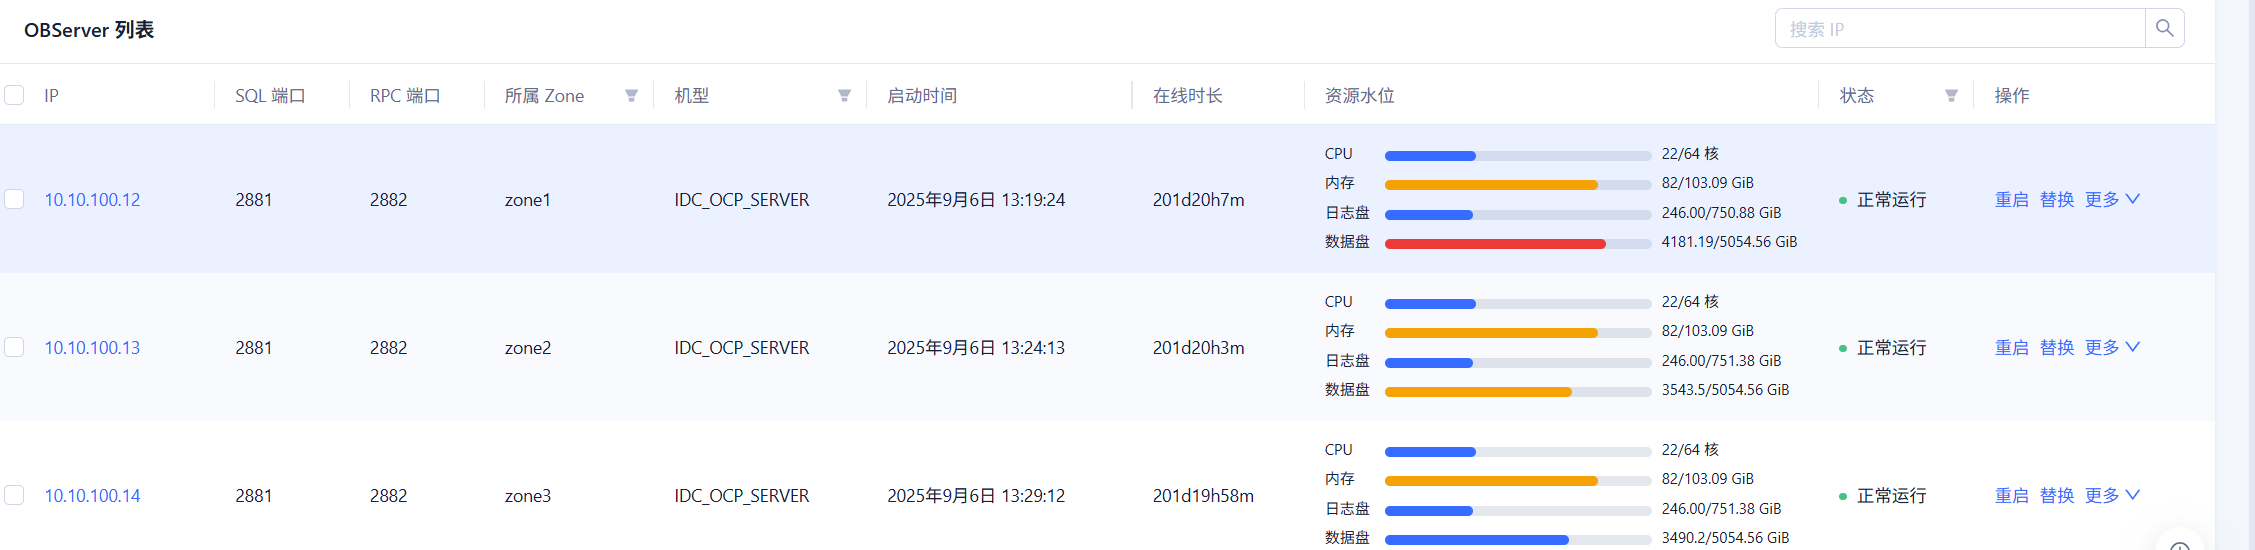Select the checkbox for server 10.10.100.14
2255x550 pixels.
14,496
